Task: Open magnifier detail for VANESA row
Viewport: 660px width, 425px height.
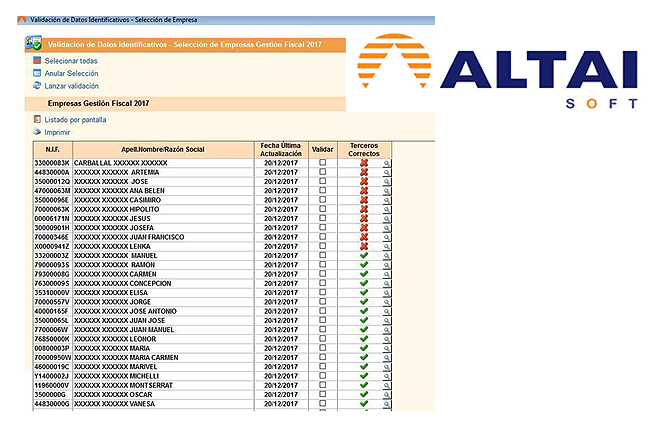Action: [x=386, y=404]
